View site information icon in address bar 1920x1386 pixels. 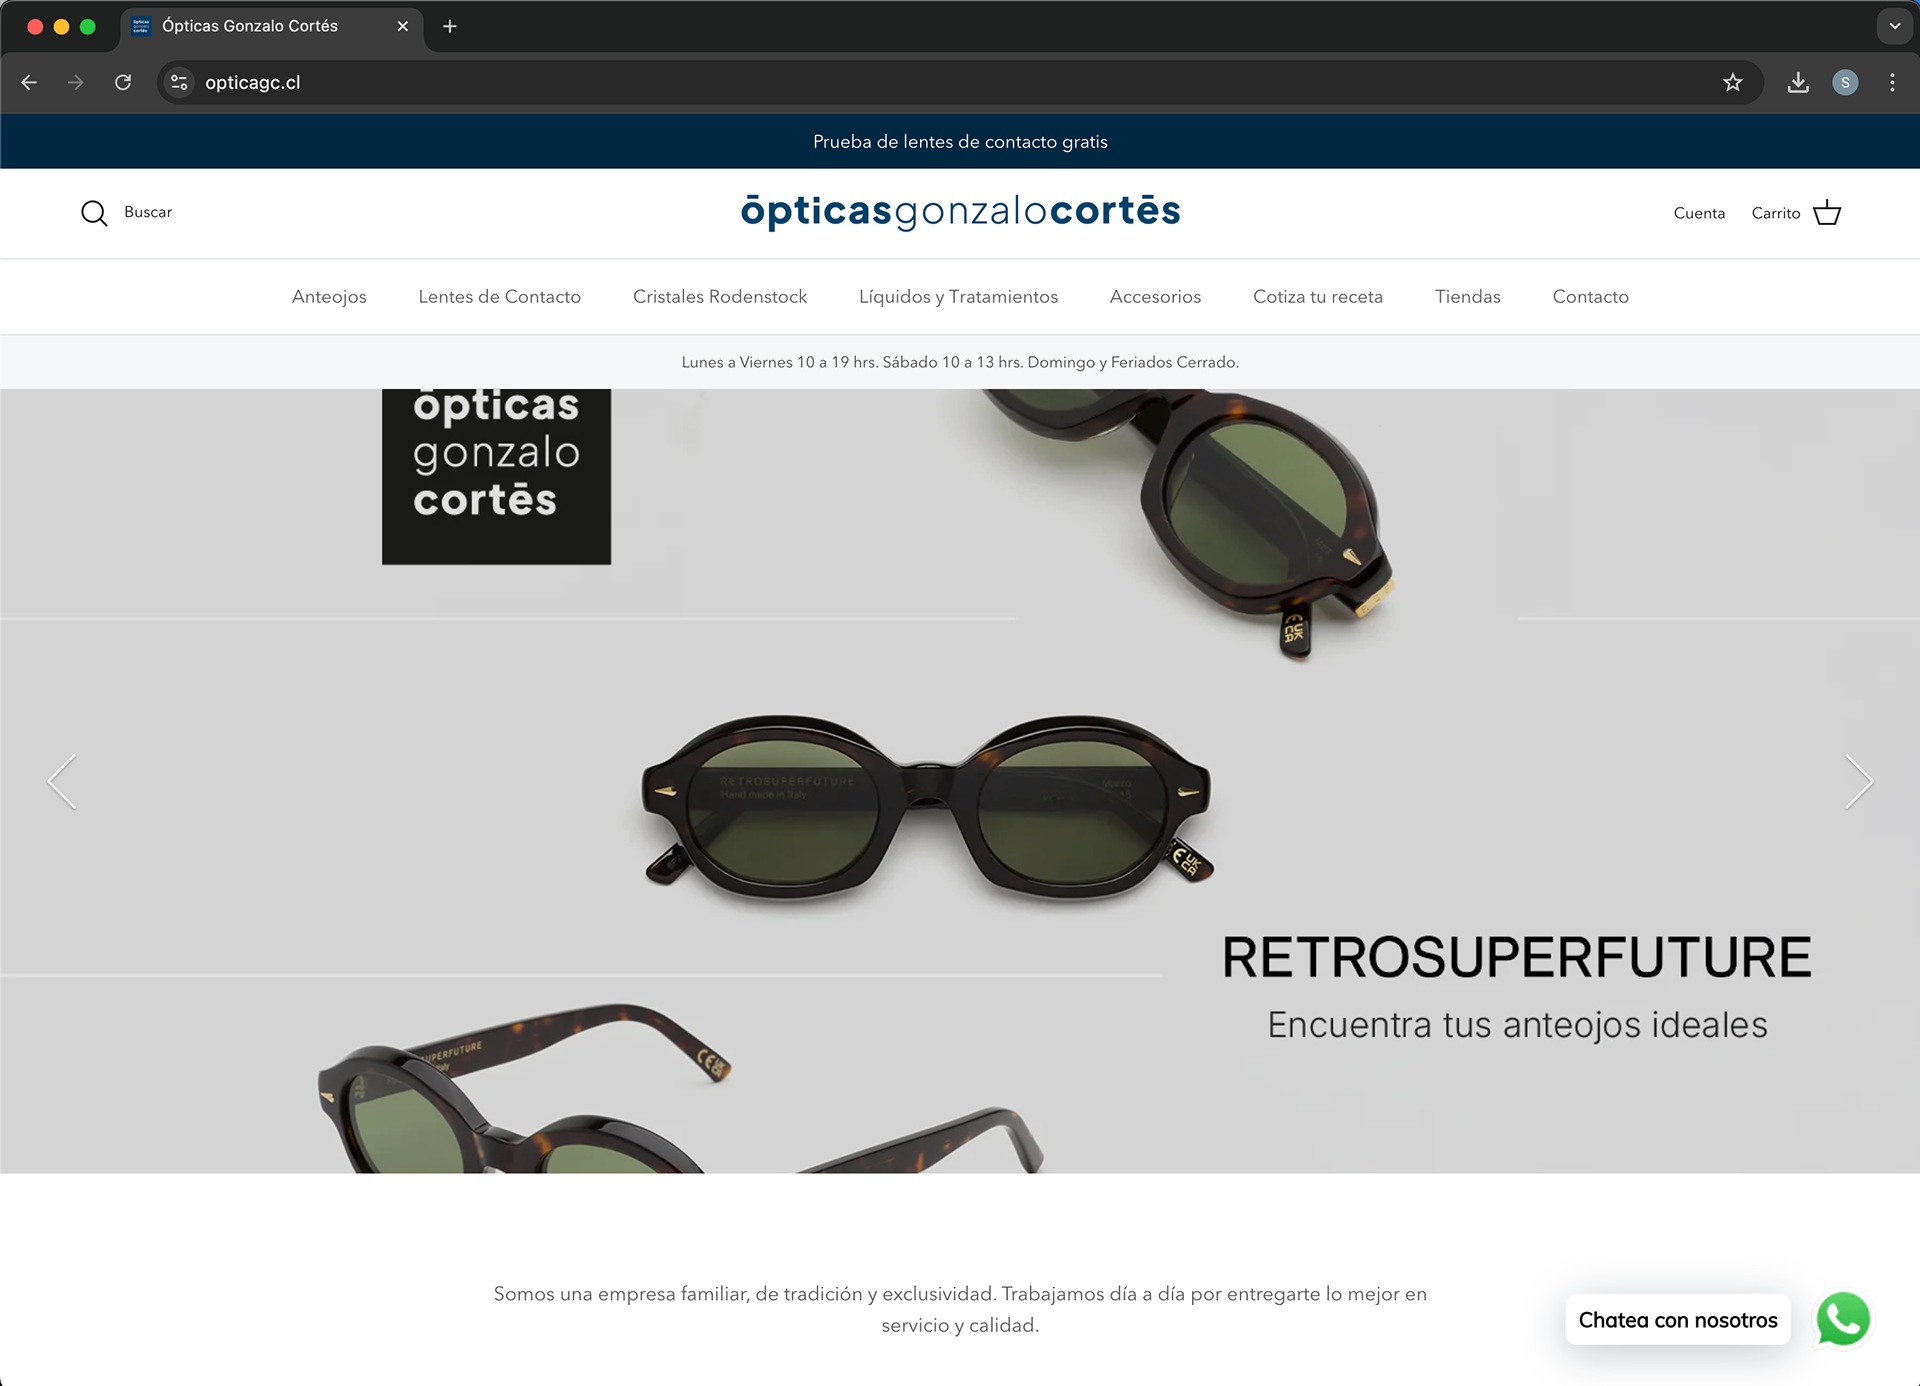[179, 83]
